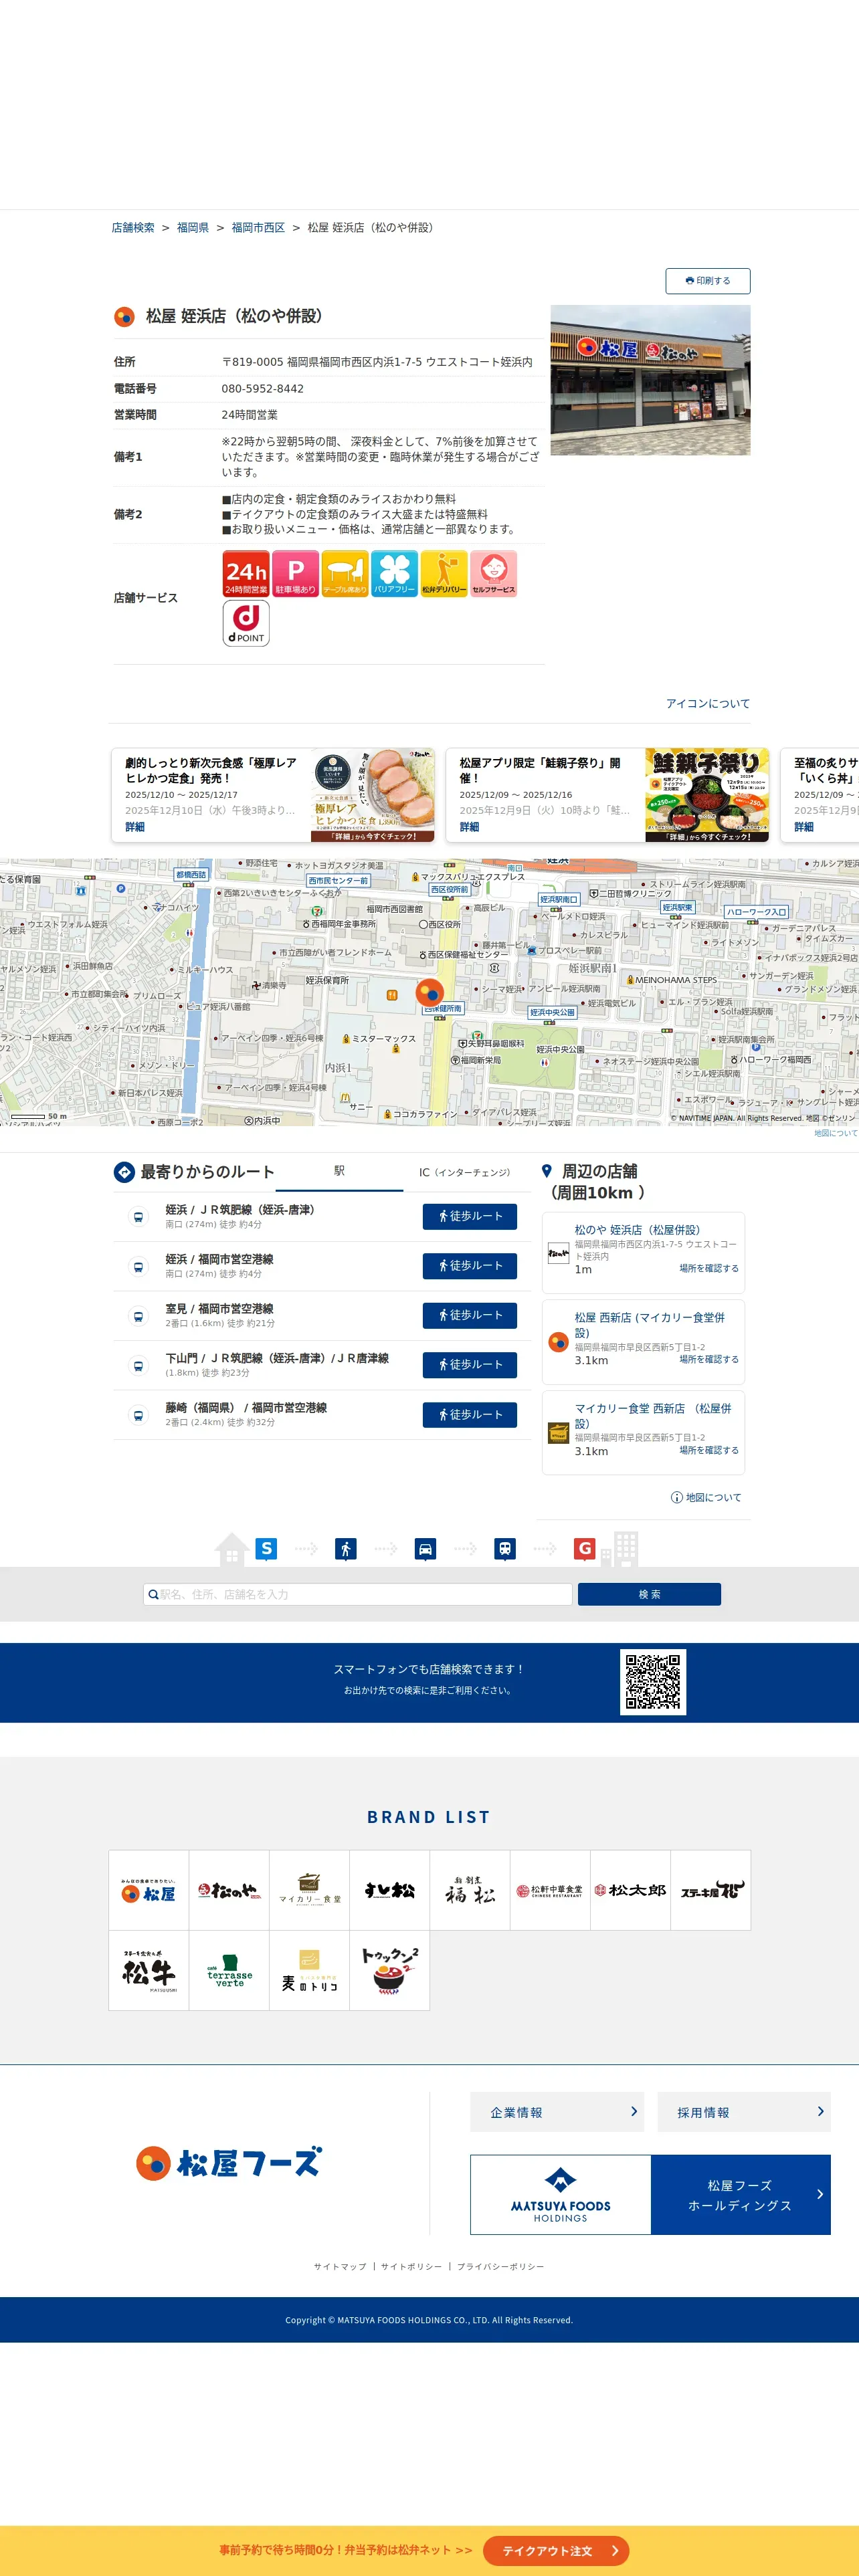Select the train route mode icon
This screenshot has width=859, height=2576.
[505, 1549]
